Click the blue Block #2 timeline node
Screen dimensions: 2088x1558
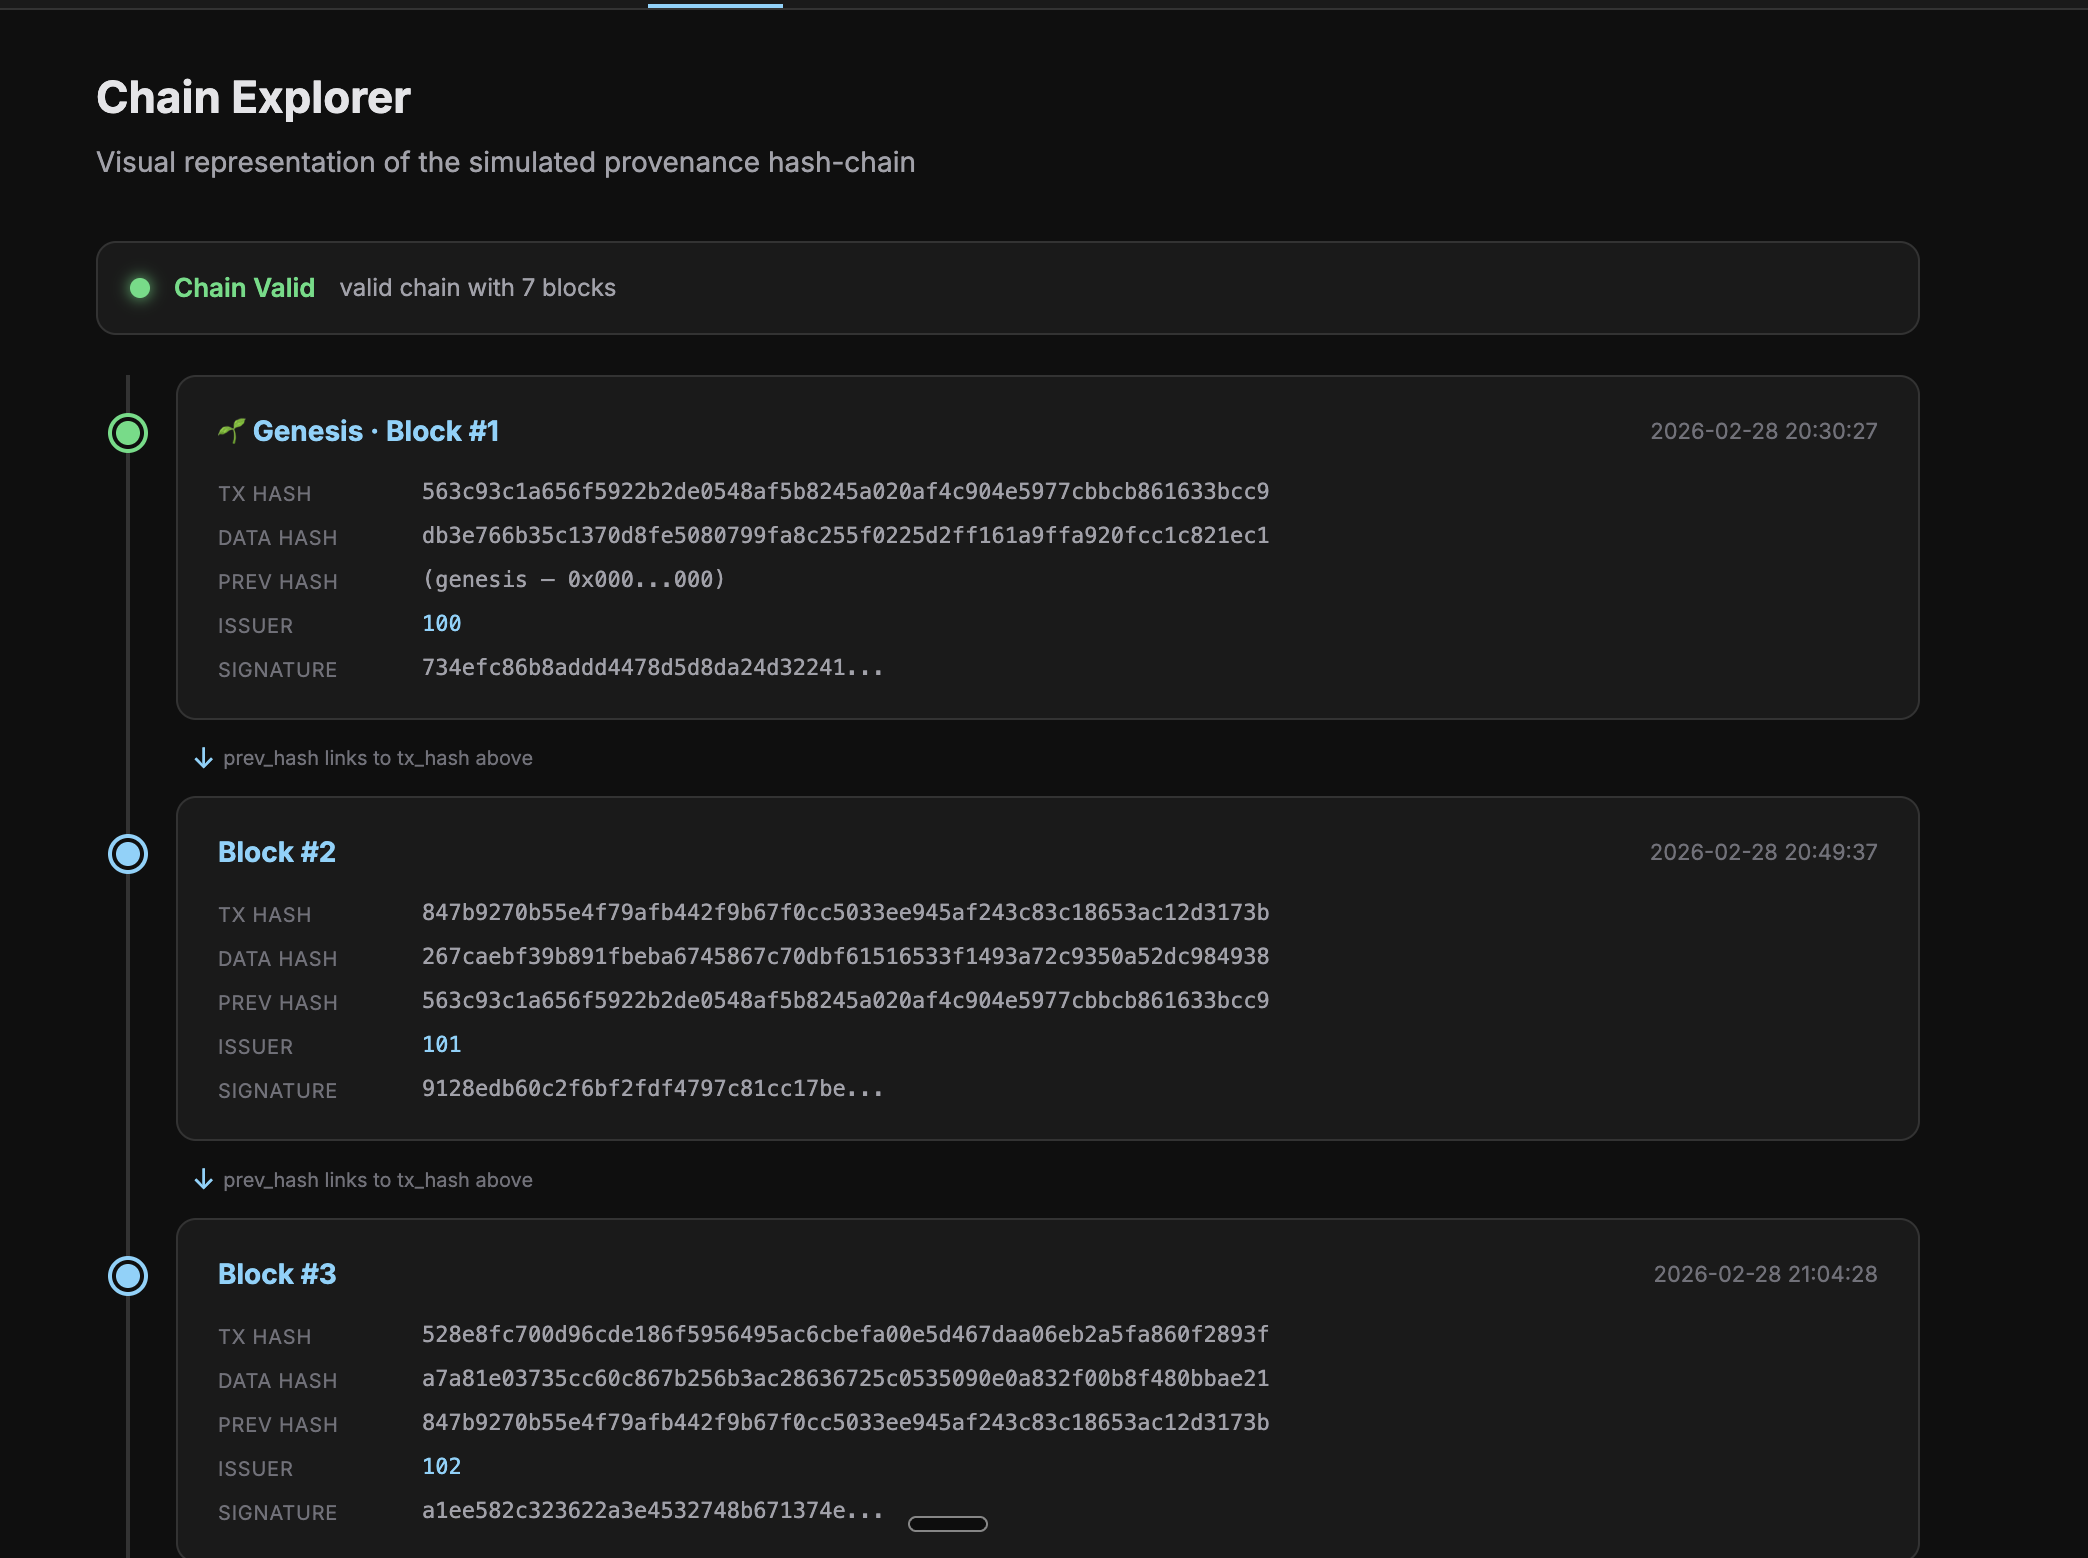click(x=128, y=854)
